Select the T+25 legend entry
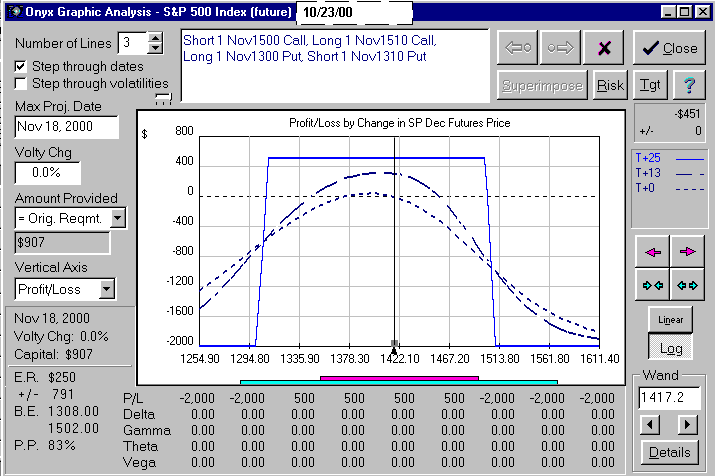715x476 pixels. tap(669, 158)
